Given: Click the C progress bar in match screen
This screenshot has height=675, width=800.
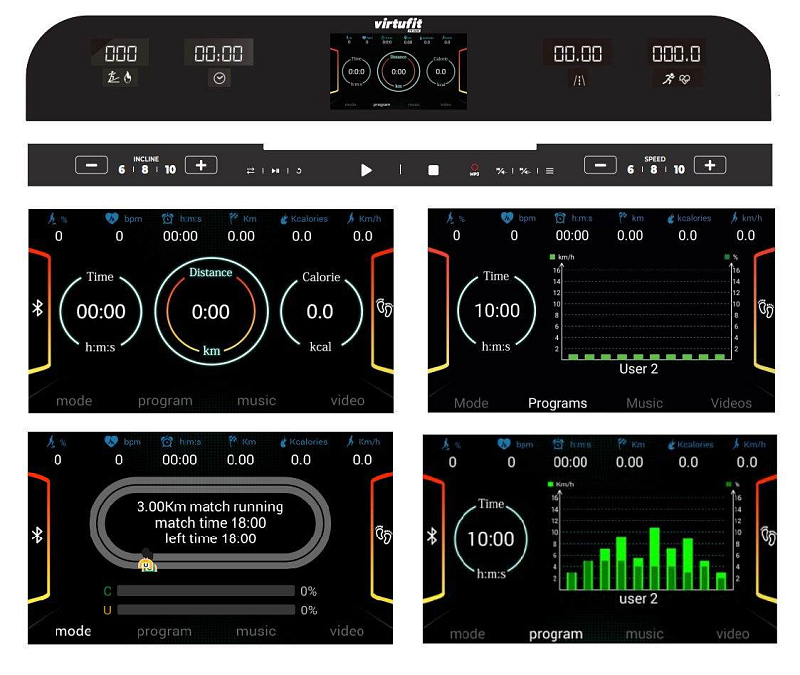Looking at the screenshot, I should (205, 591).
